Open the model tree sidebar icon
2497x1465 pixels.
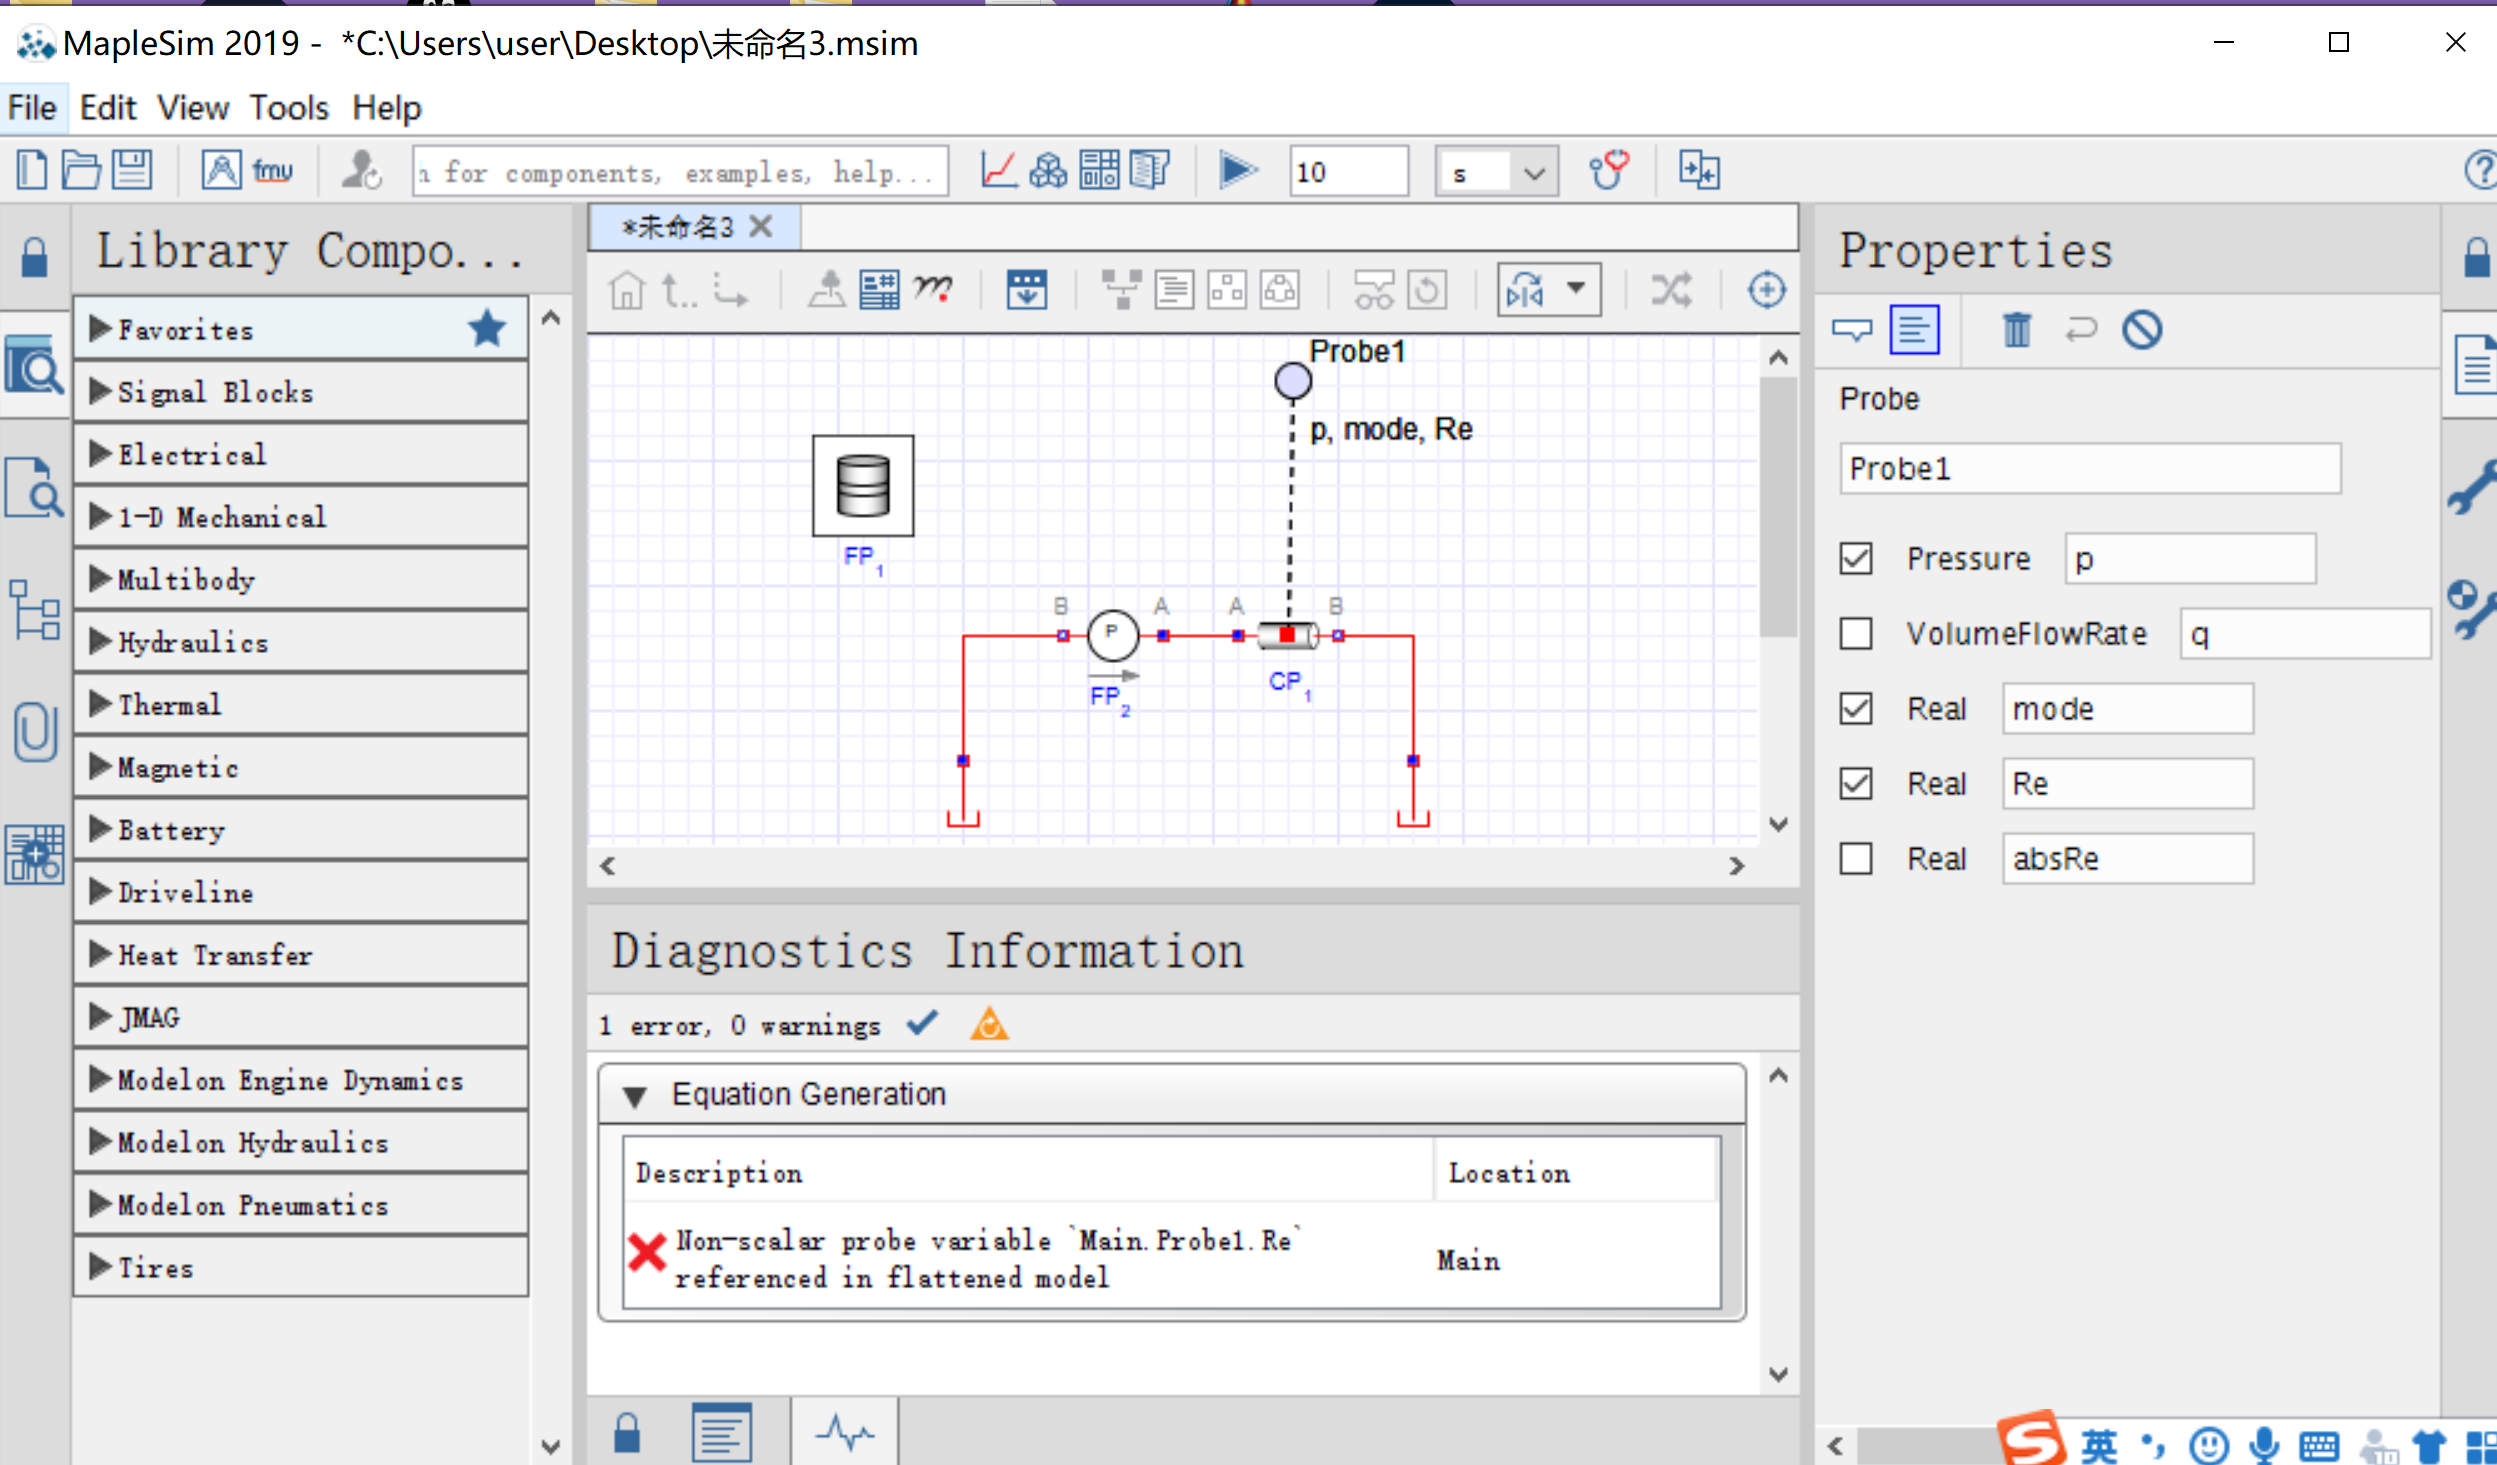click(x=34, y=610)
